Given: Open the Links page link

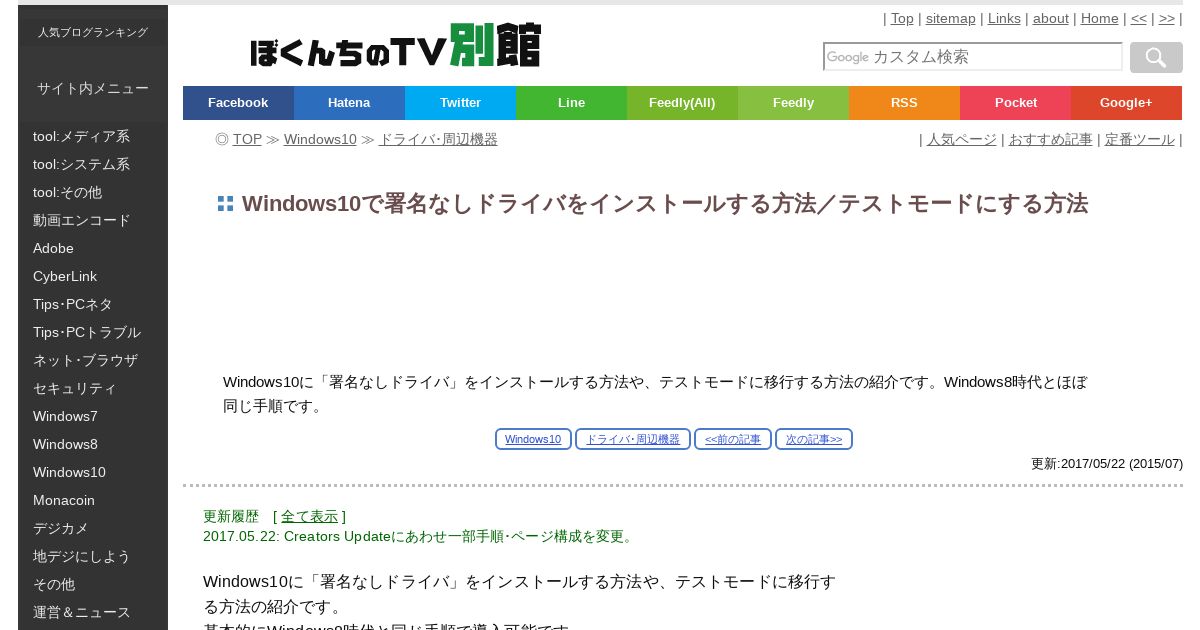Looking at the screenshot, I should [1004, 18].
